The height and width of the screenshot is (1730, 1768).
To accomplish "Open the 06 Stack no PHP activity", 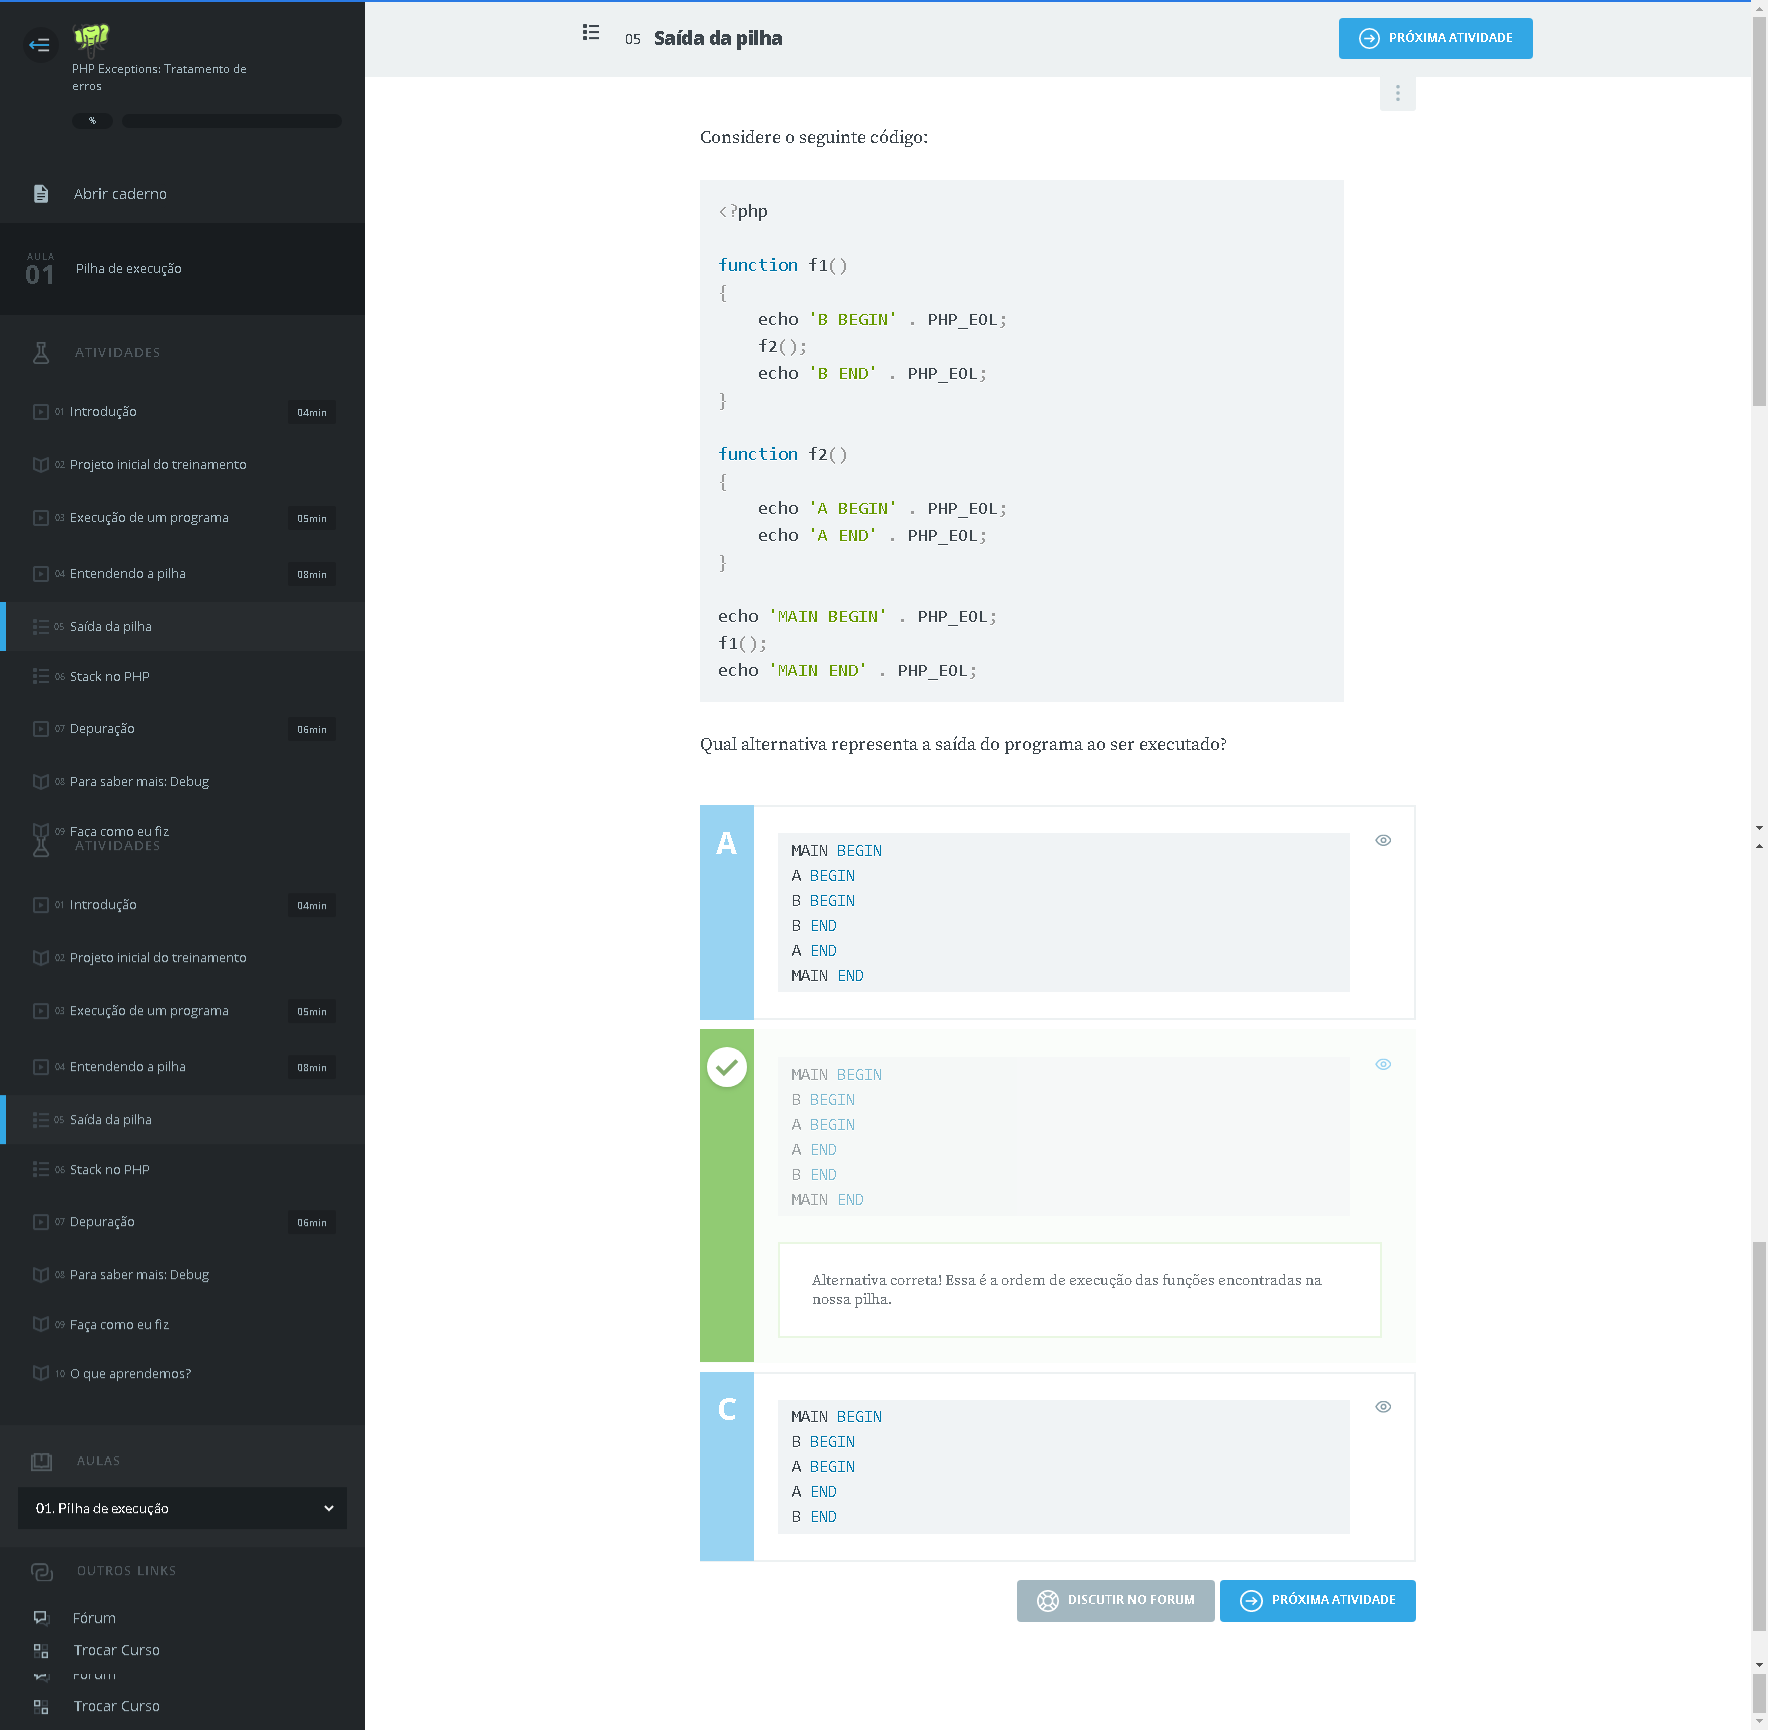I will (110, 676).
